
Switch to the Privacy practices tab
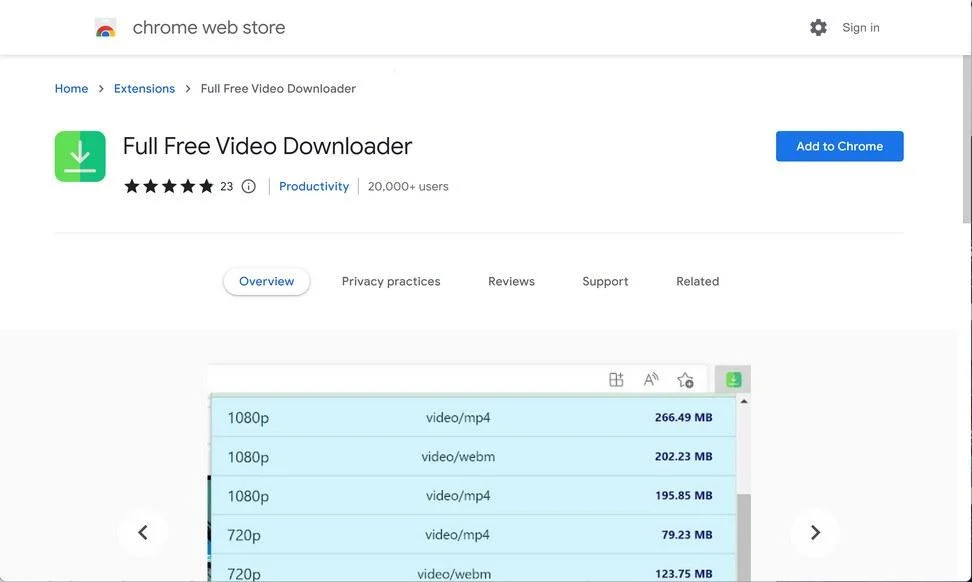pyautogui.click(x=391, y=281)
